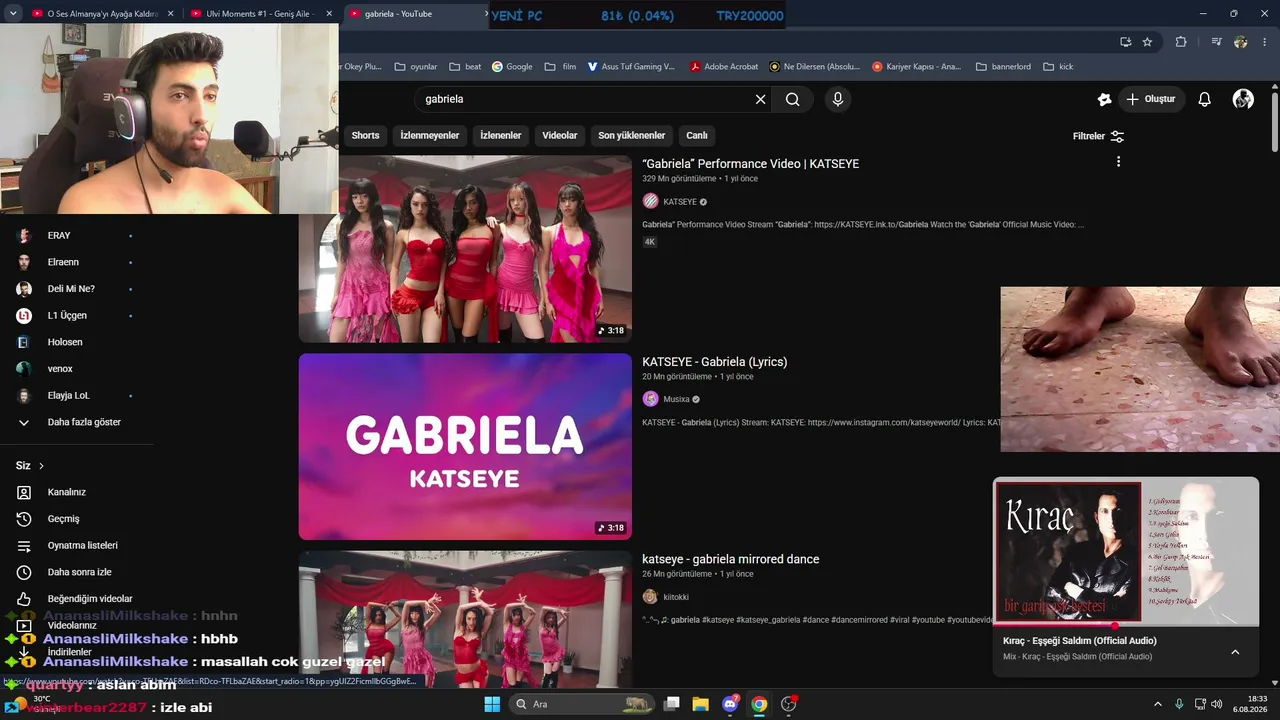Open the tab search dropdown in Chrome
The height and width of the screenshot is (720, 1280).
click(13, 14)
